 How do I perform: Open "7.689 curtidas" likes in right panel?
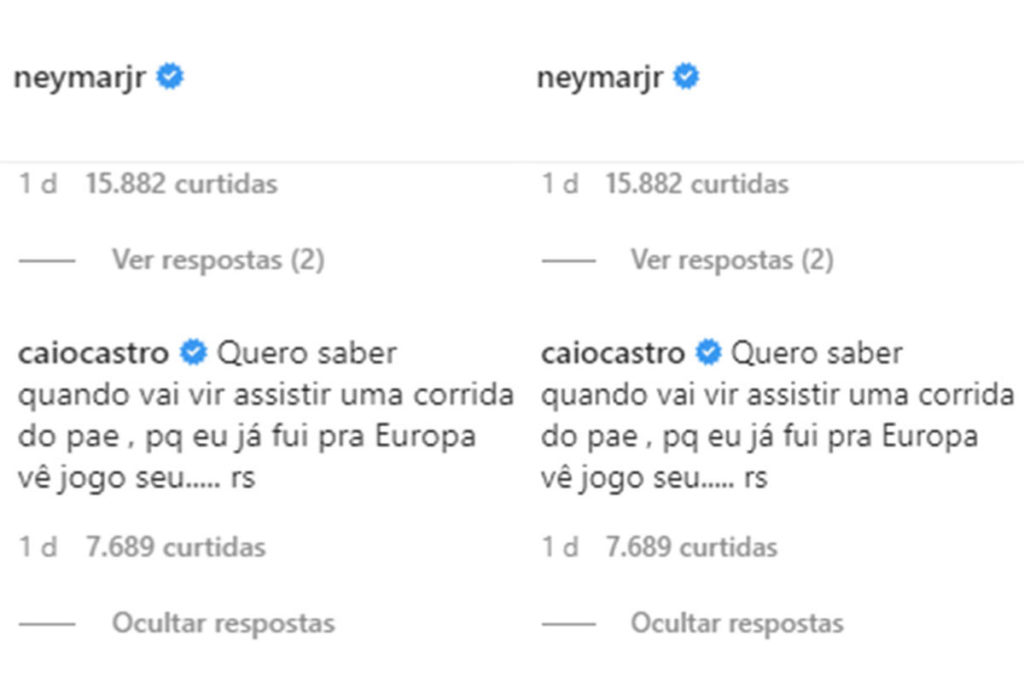pos(691,547)
